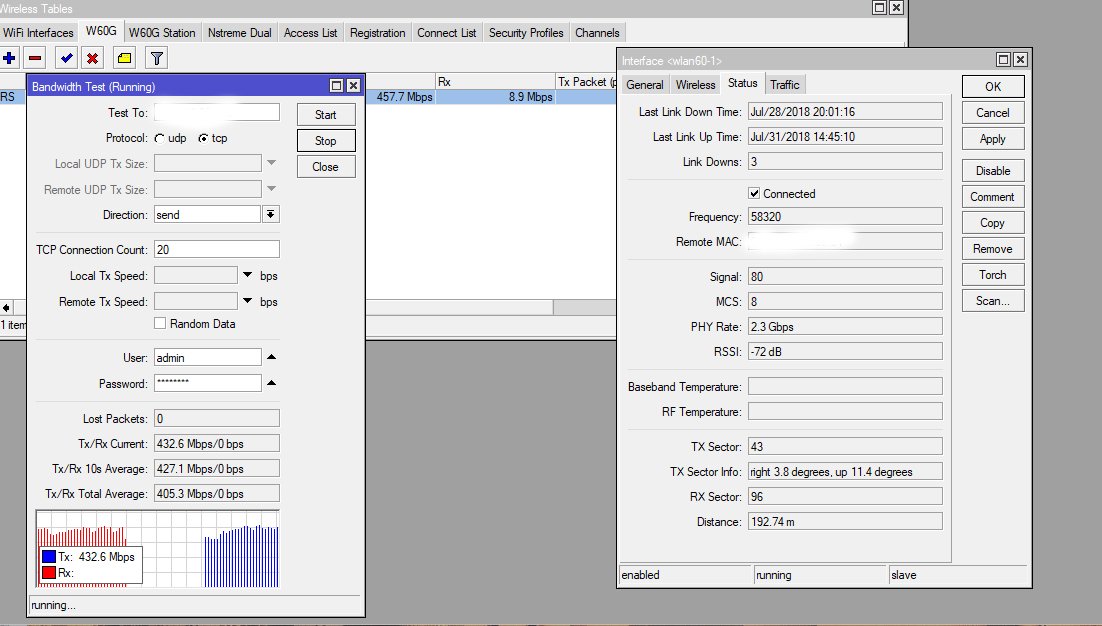Toggle the Random Data checkbox
1102x626 pixels.
tap(160, 323)
